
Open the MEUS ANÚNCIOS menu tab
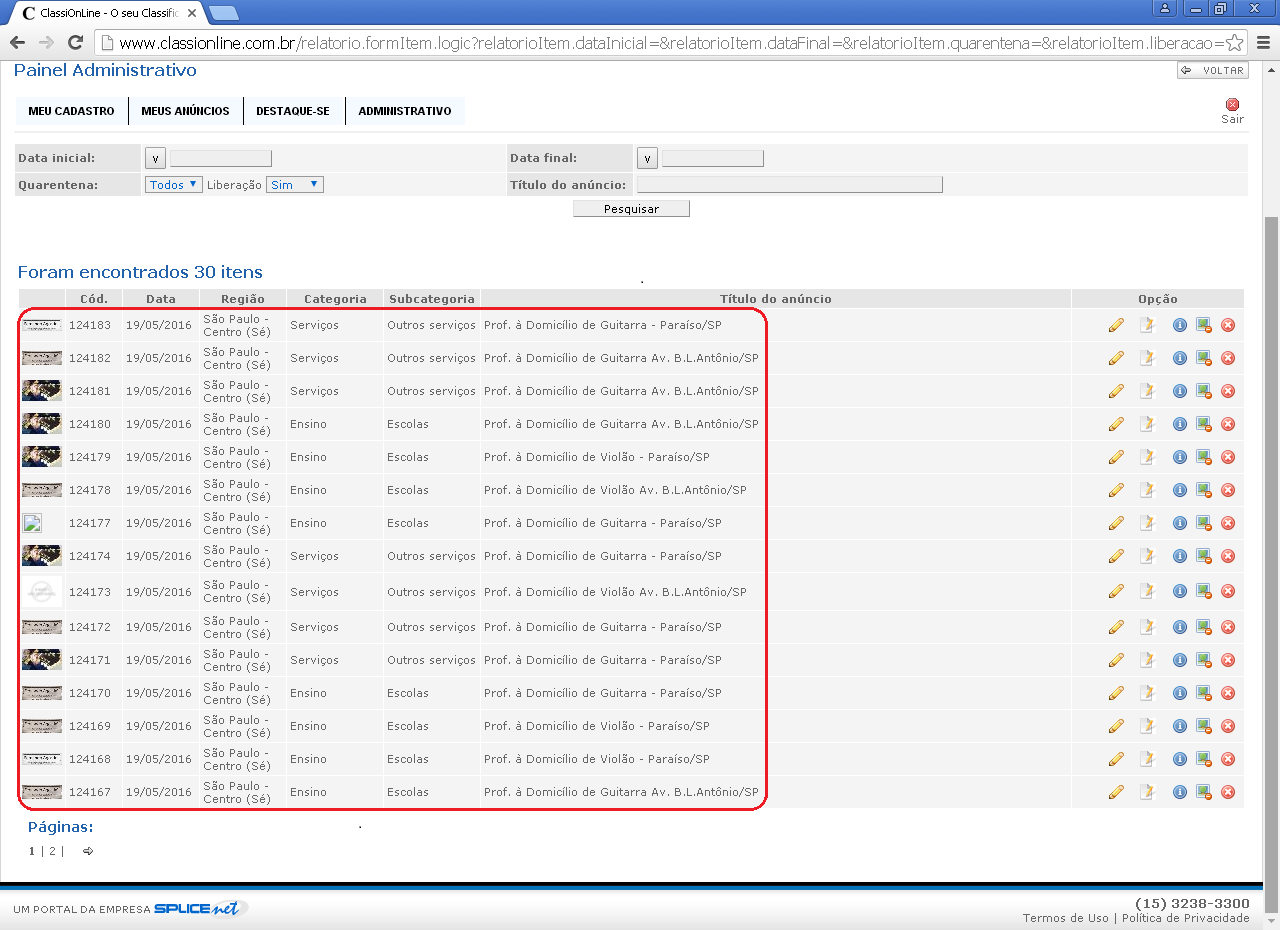(185, 111)
